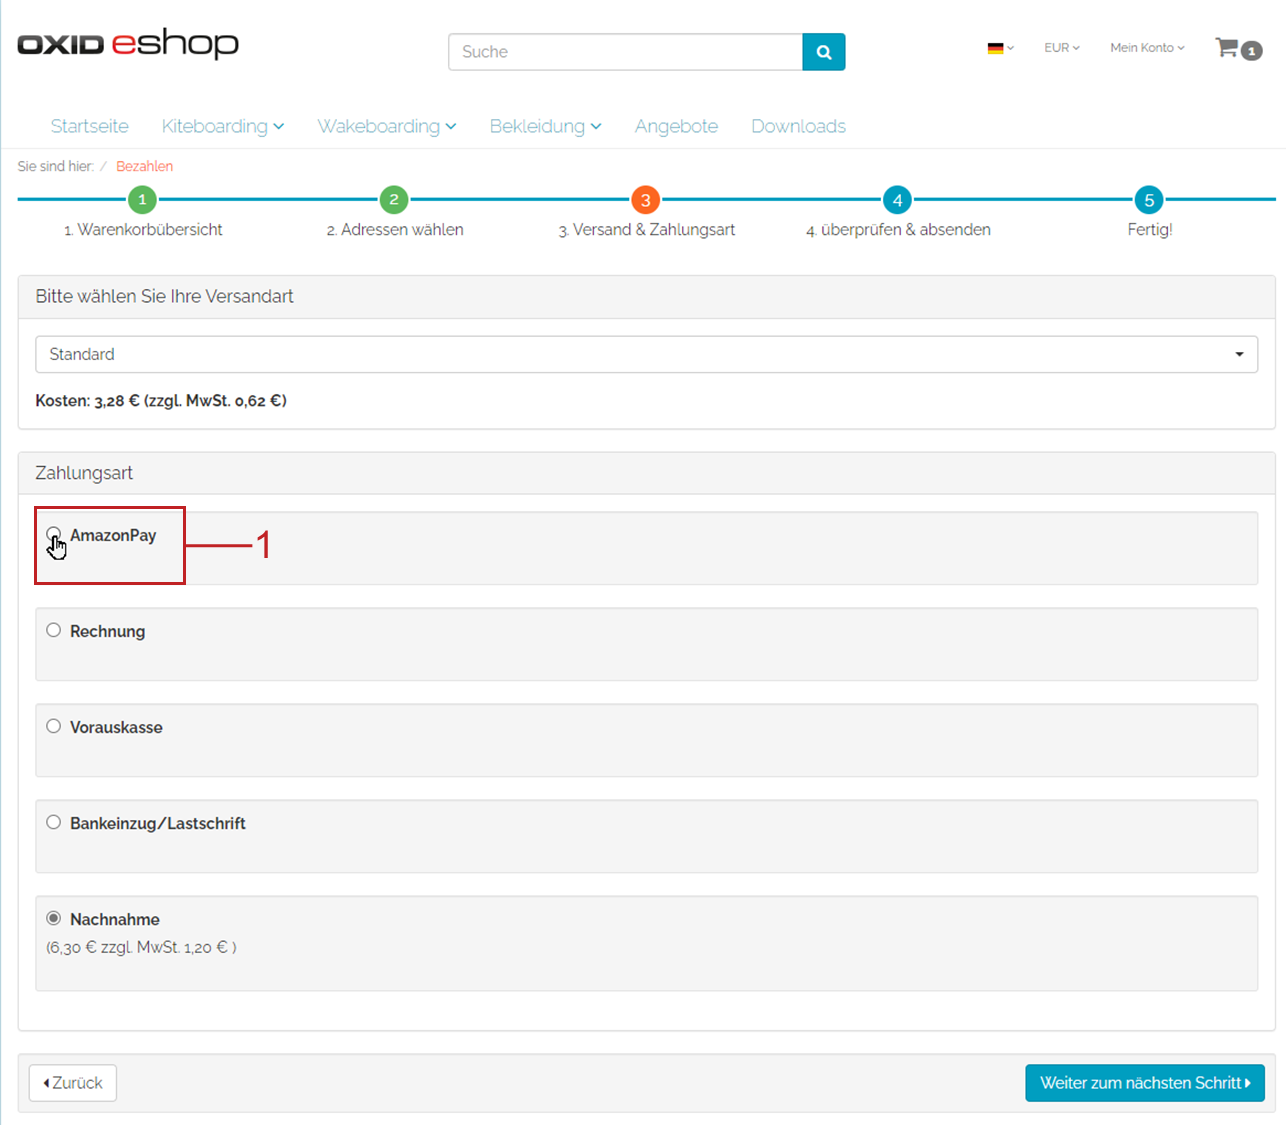Viewport: 1286px width, 1125px height.
Task: Go to the Angebote menu item
Action: (676, 126)
